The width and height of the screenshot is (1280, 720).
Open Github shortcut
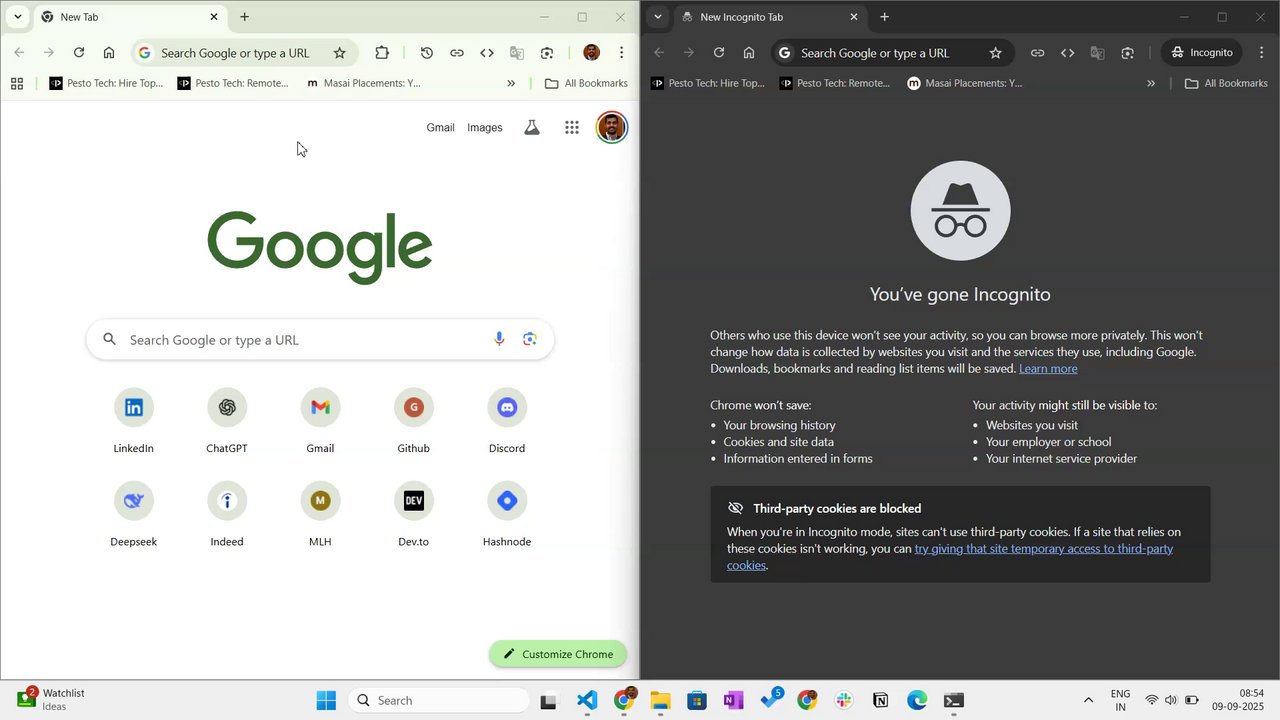pos(414,421)
